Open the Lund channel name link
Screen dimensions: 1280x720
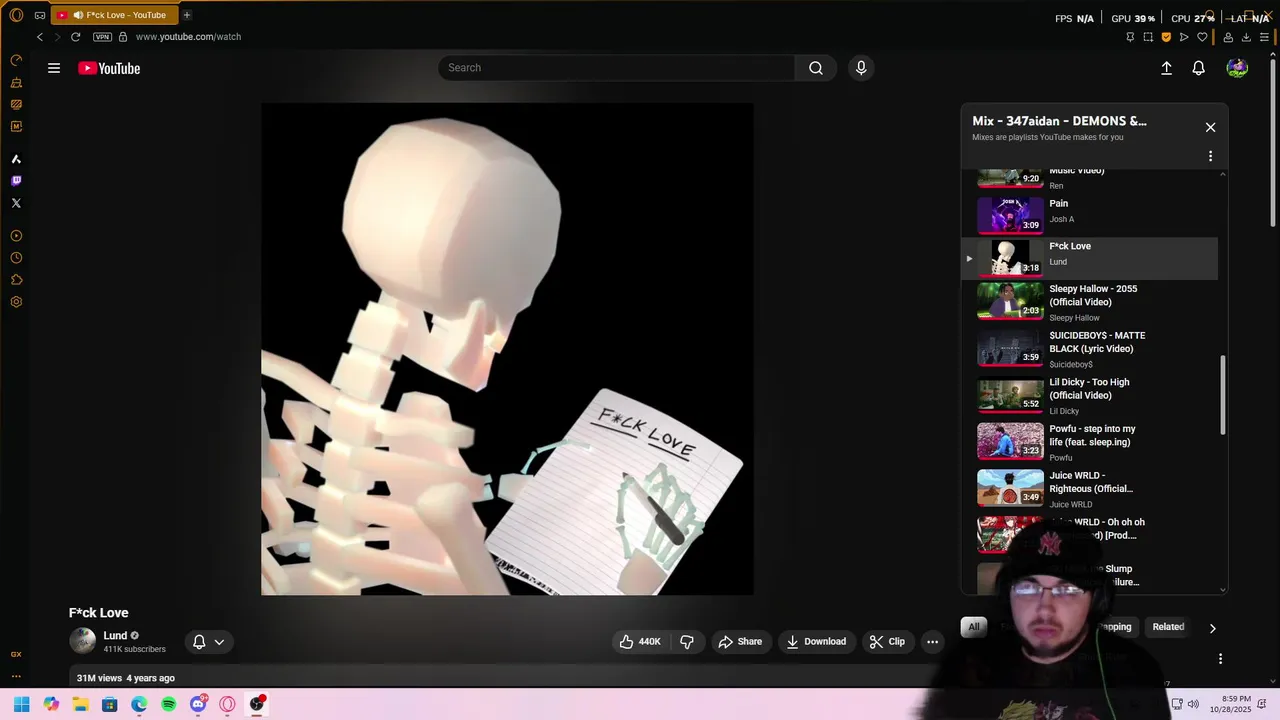pos(115,636)
